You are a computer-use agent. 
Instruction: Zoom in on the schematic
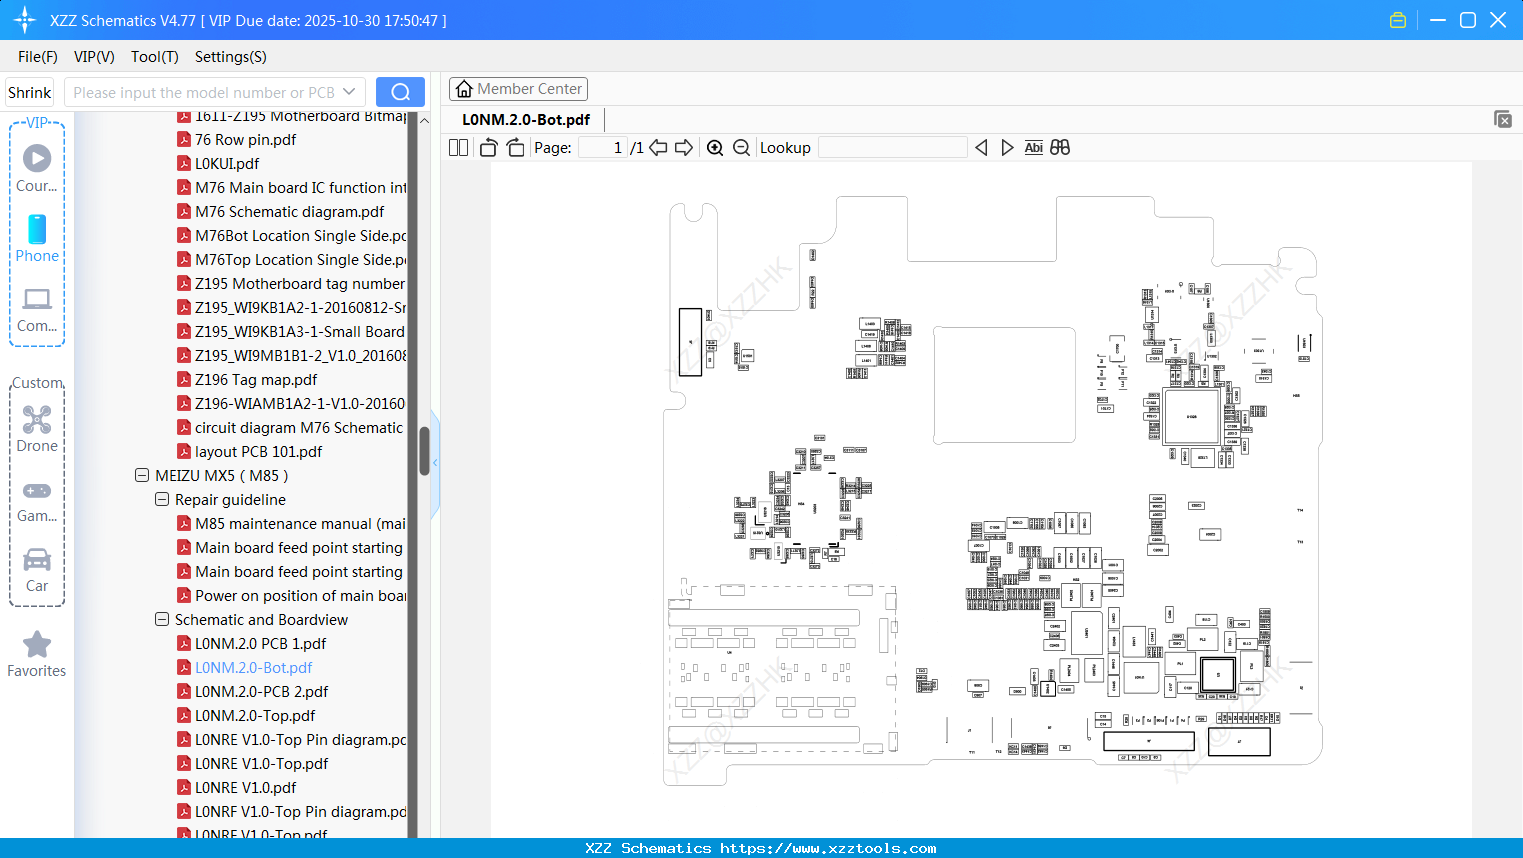(715, 148)
